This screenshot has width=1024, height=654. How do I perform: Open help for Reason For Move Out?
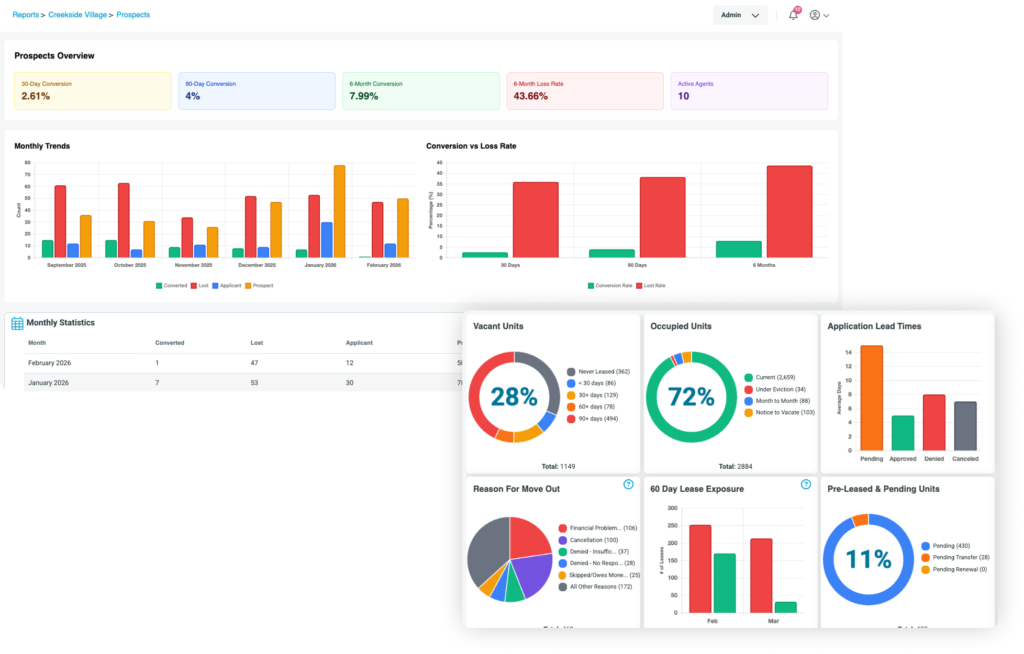(628, 484)
